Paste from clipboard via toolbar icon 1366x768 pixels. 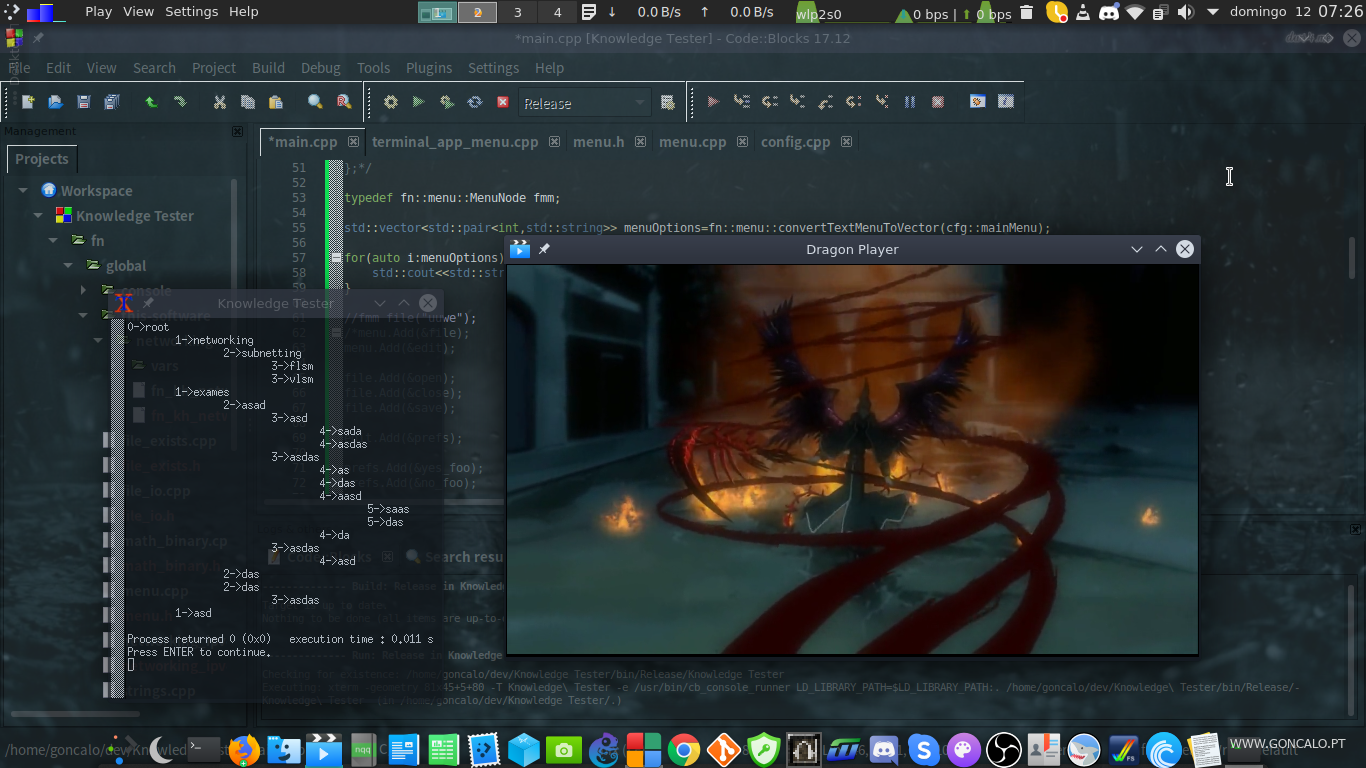[x=276, y=102]
